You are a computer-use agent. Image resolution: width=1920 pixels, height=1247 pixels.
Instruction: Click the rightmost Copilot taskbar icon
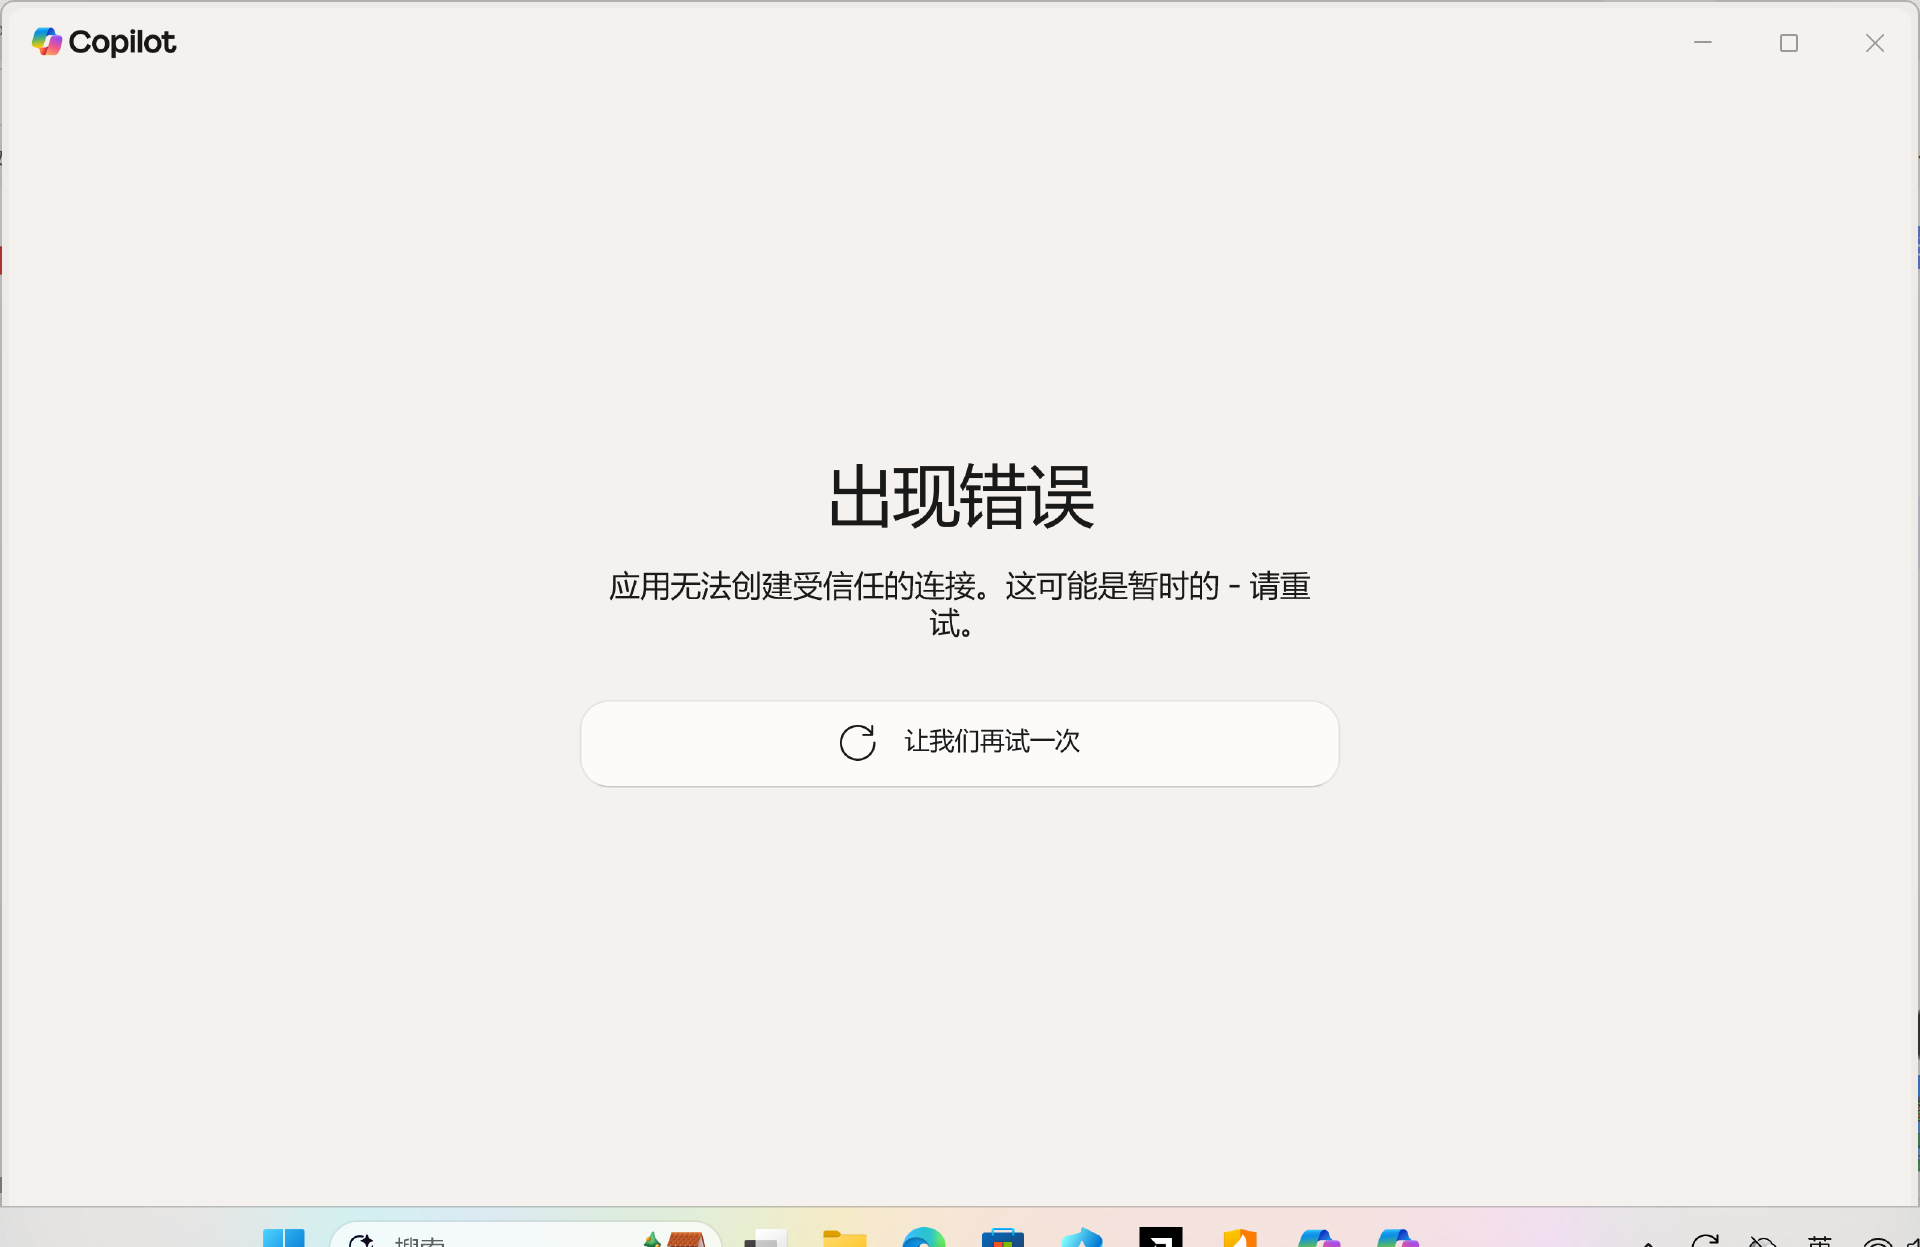point(1397,1239)
